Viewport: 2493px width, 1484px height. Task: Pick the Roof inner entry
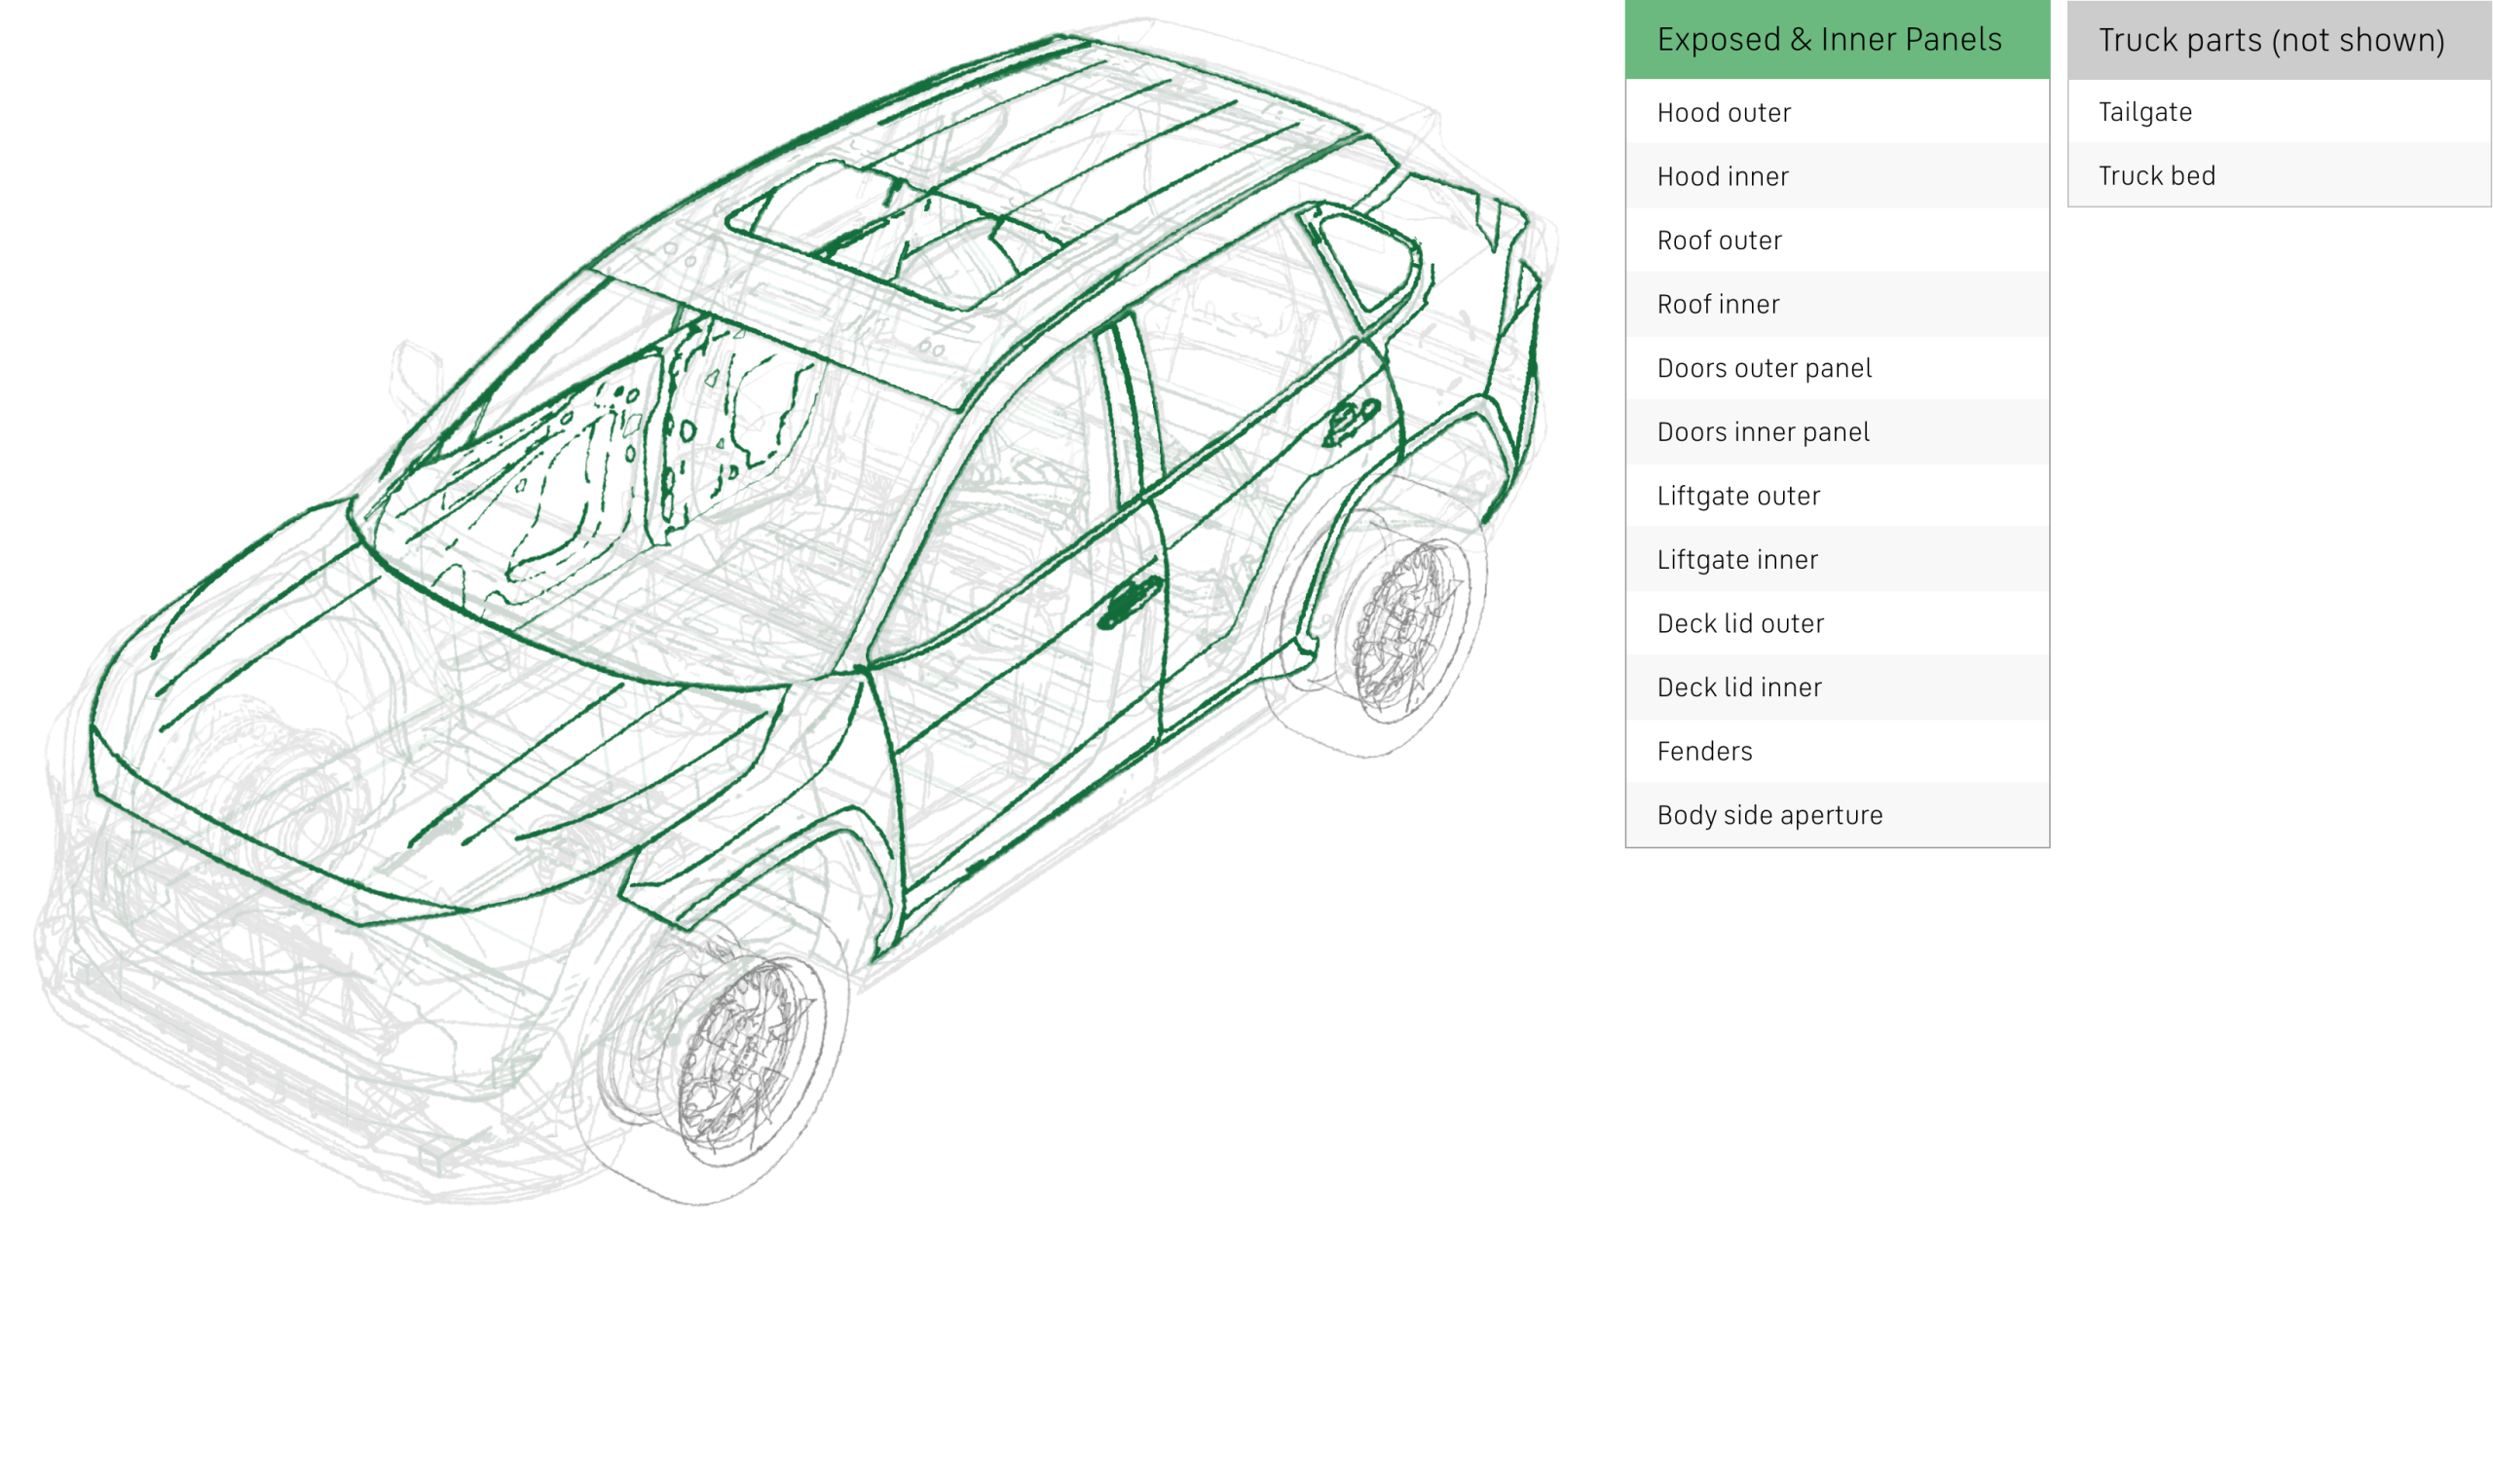[1836, 304]
